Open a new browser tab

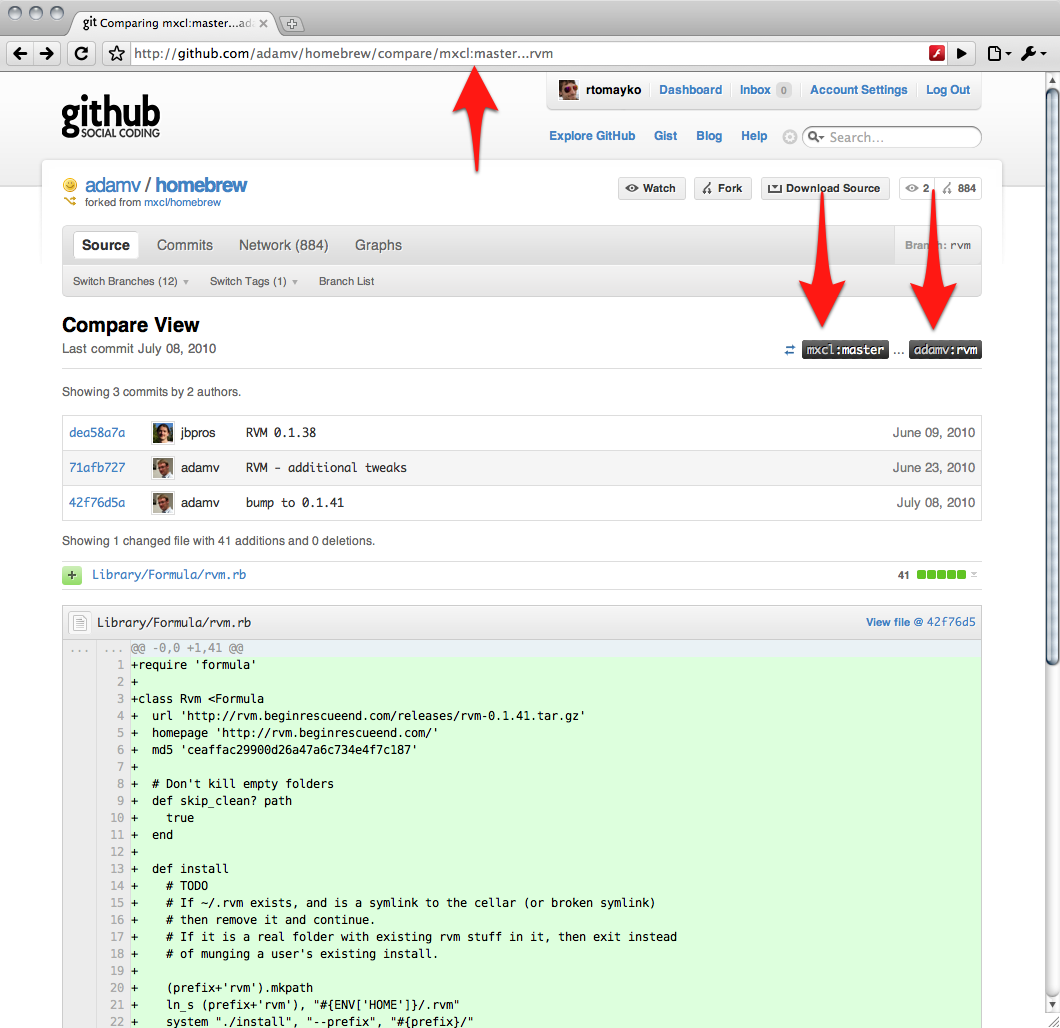(294, 23)
